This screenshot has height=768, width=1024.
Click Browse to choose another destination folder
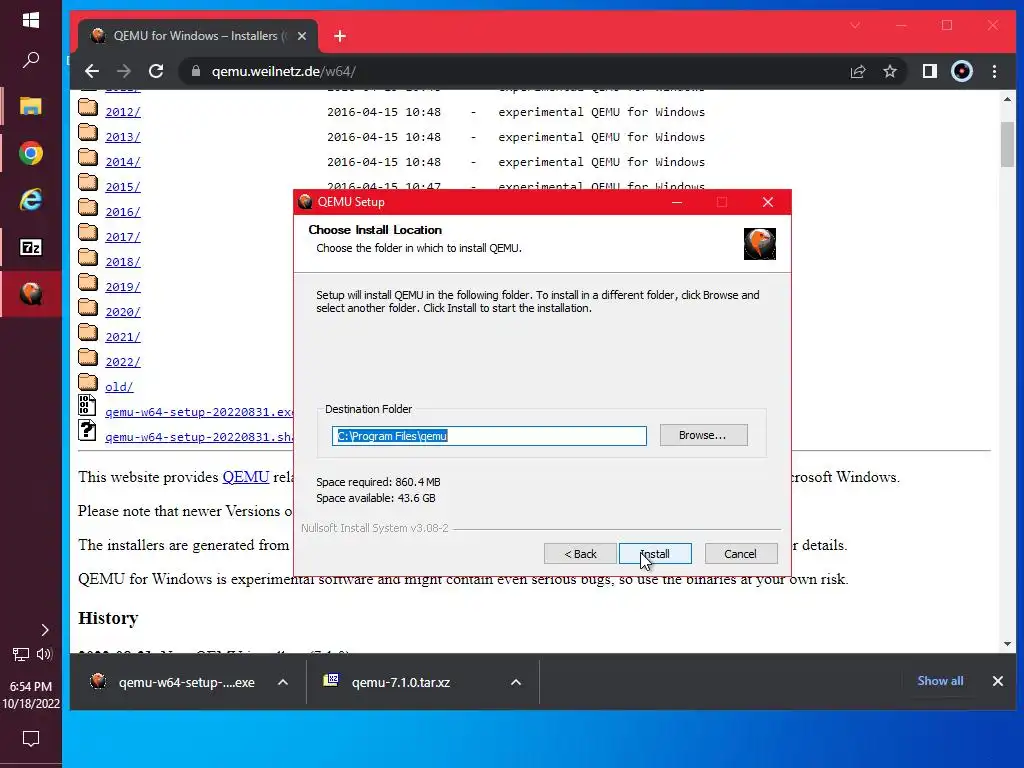703,435
